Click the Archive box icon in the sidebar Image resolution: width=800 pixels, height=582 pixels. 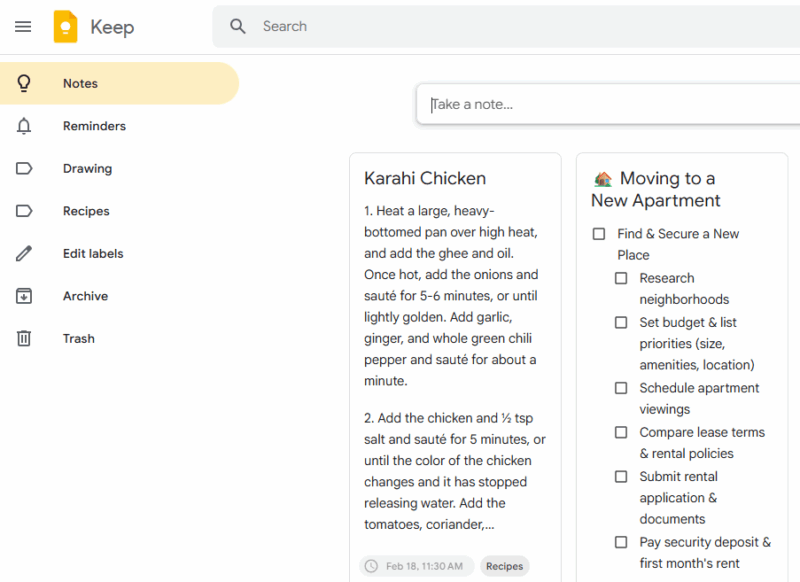click(24, 296)
